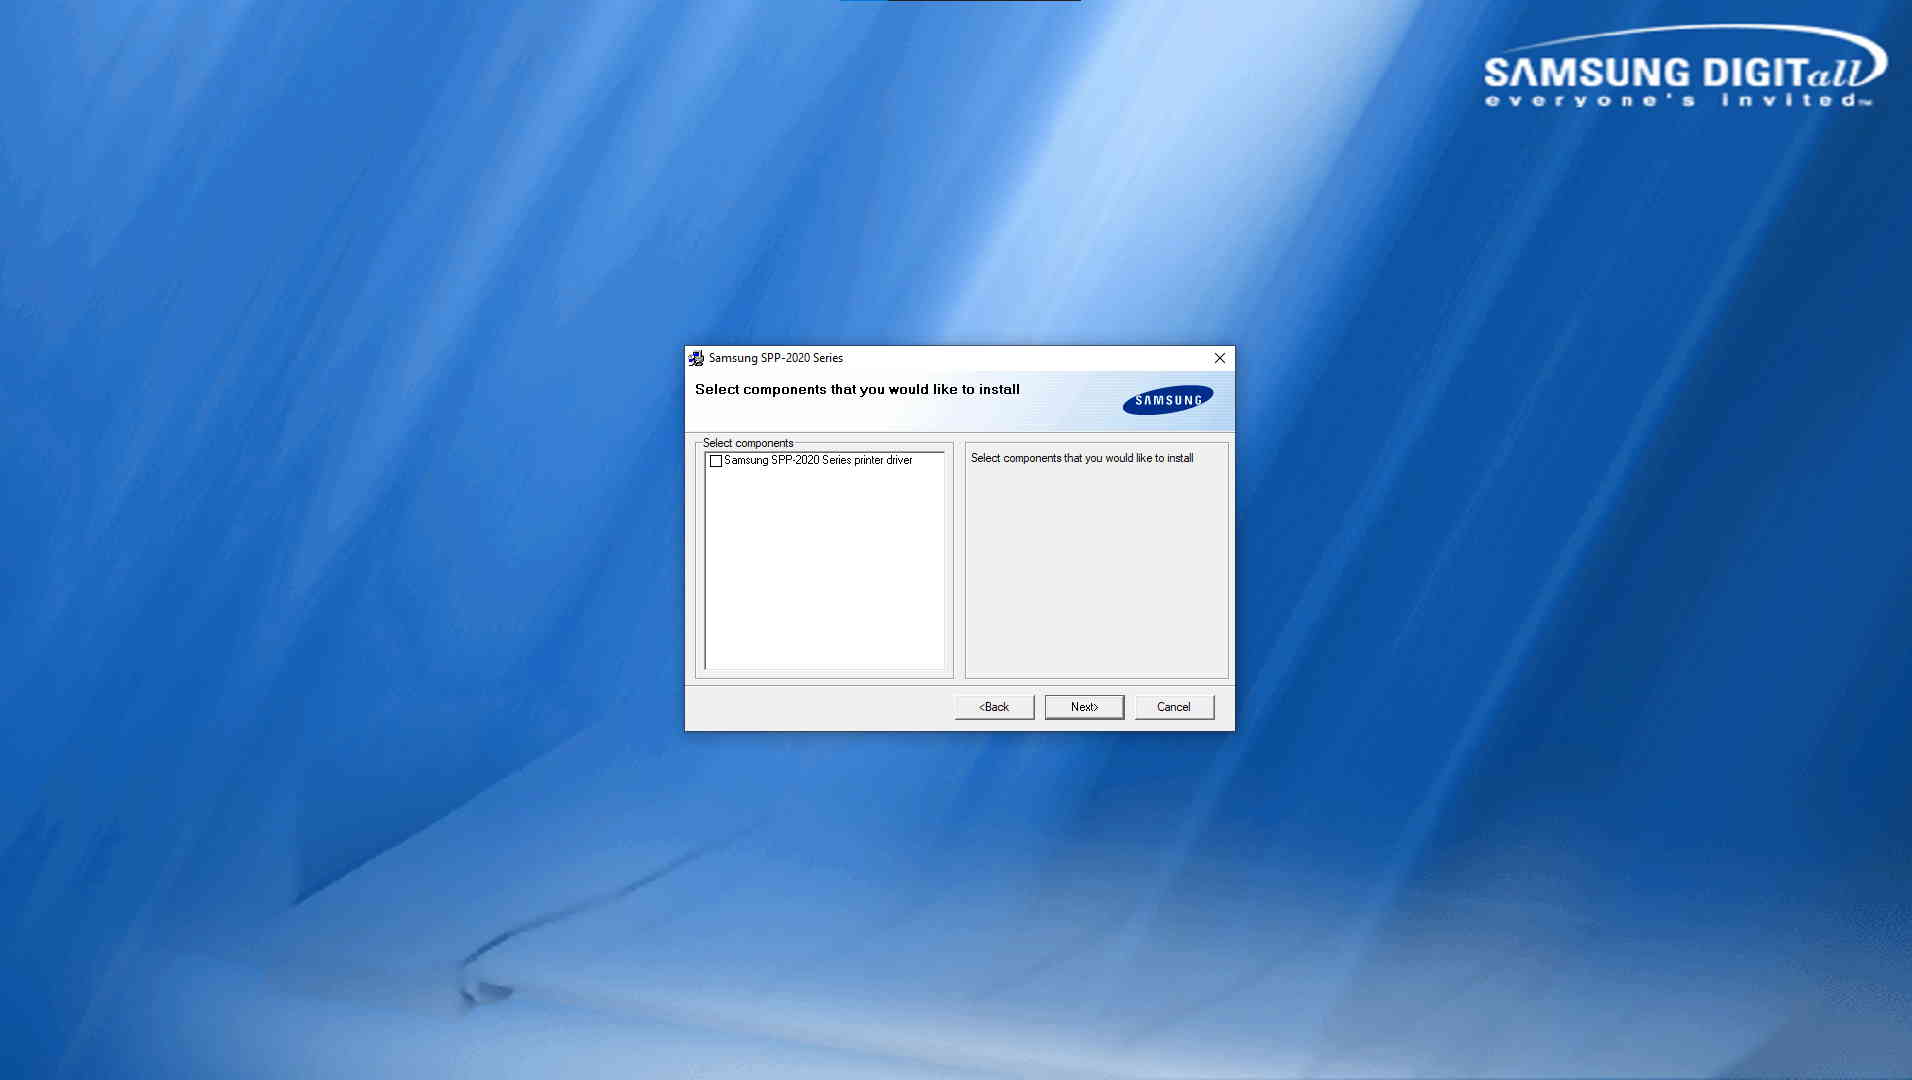This screenshot has width=1912, height=1080.
Task: Tick the Samsung SPP-2020 Series printer driver checkbox
Action: (x=716, y=461)
